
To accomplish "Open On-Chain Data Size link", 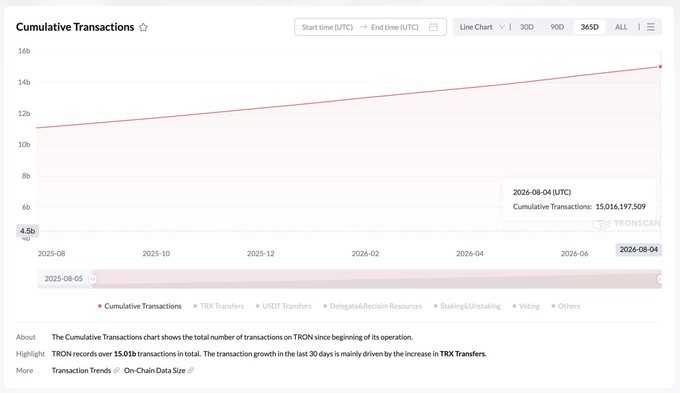I will click(x=154, y=370).
